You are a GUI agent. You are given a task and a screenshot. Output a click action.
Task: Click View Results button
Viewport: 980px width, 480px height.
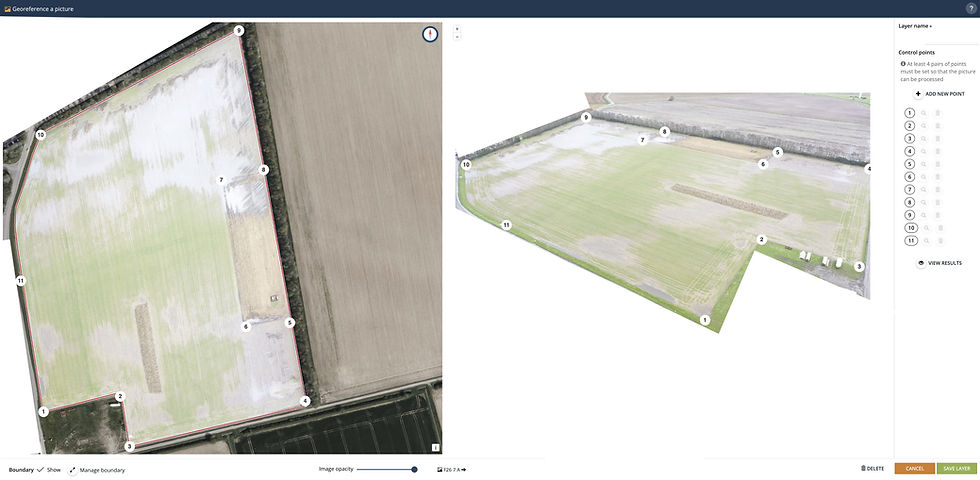tap(939, 263)
